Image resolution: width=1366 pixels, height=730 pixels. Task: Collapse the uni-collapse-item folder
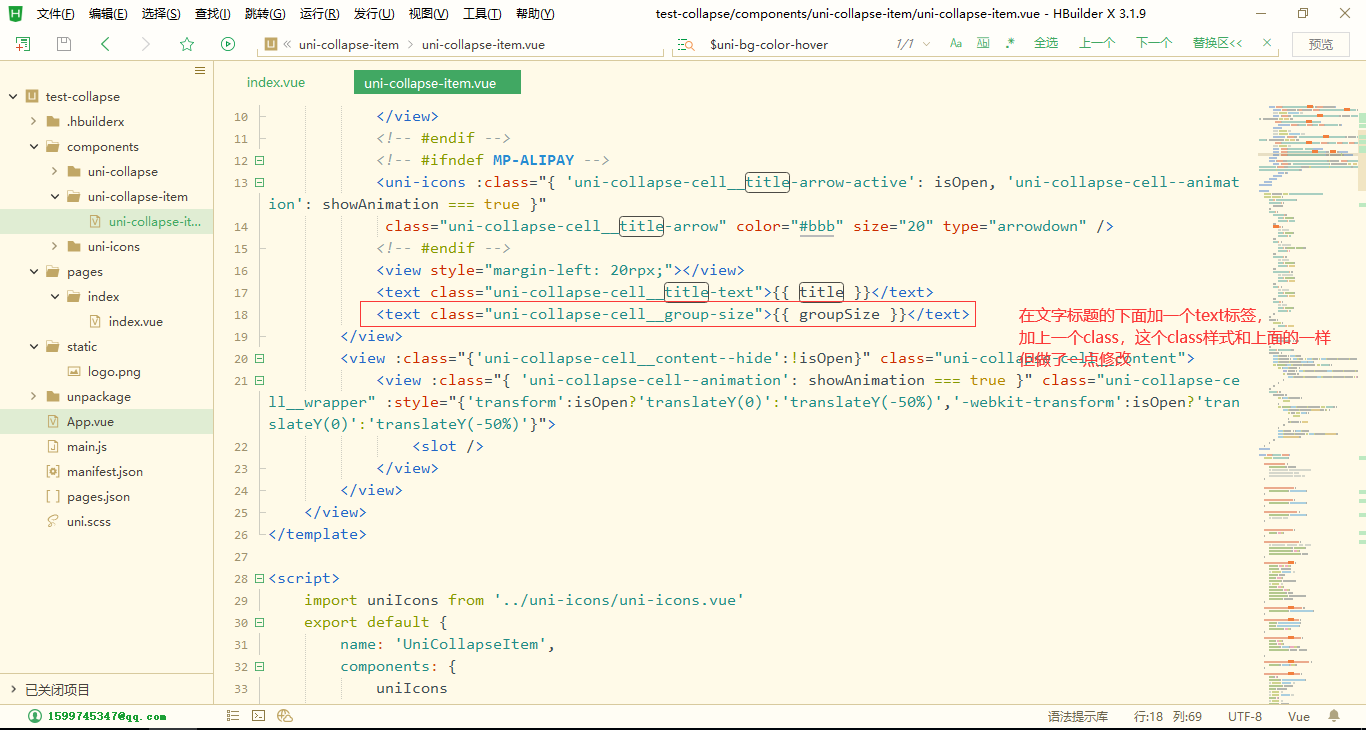52,196
